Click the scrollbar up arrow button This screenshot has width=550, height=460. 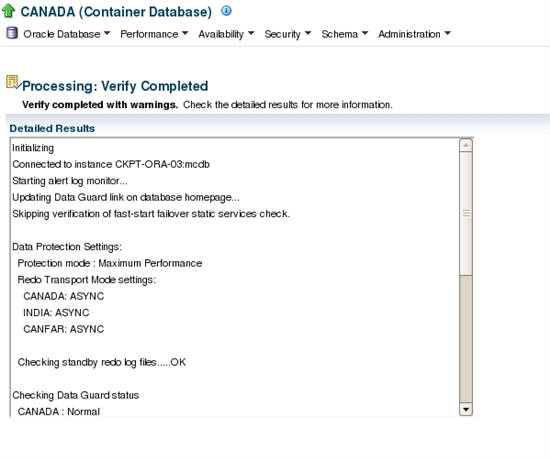pyautogui.click(x=466, y=145)
